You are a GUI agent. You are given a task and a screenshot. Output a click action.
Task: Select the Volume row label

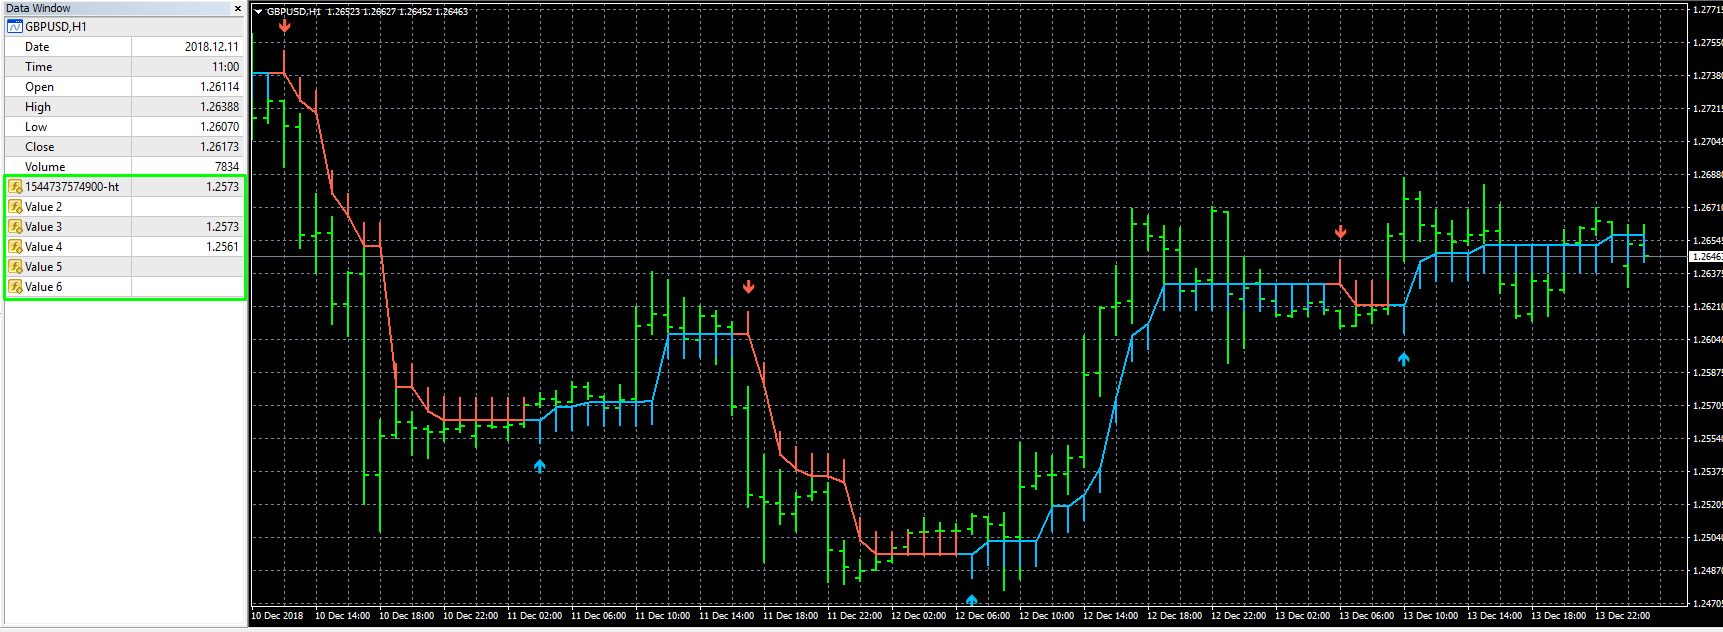click(x=45, y=167)
